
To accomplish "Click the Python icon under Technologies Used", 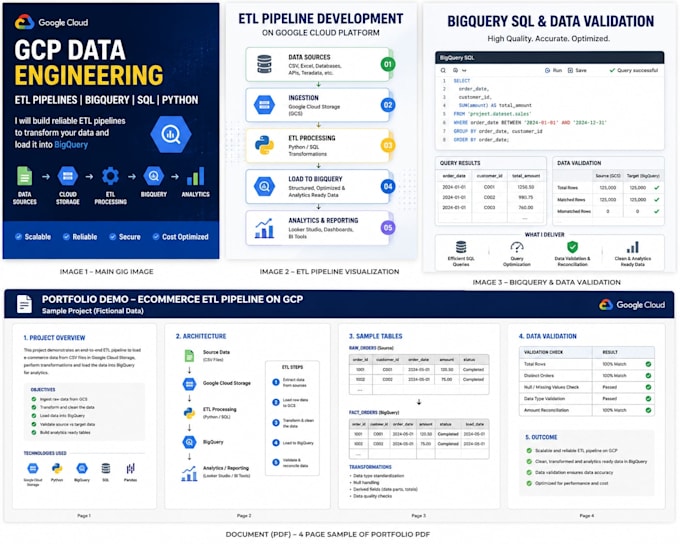I will [57, 469].
